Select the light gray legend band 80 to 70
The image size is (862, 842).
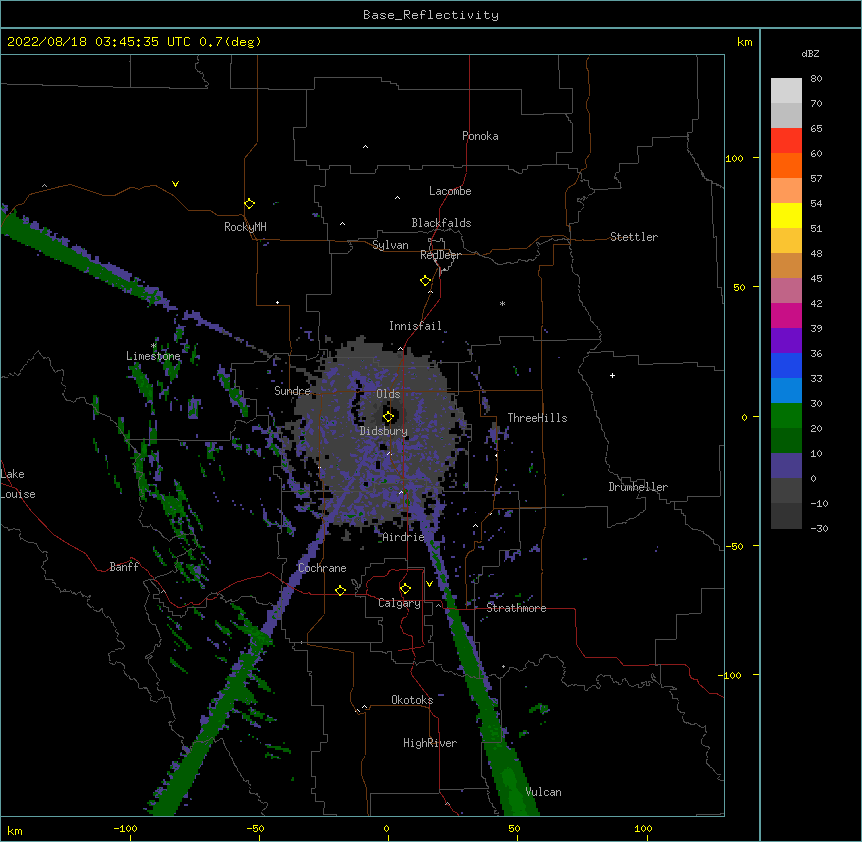(x=786, y=91)
